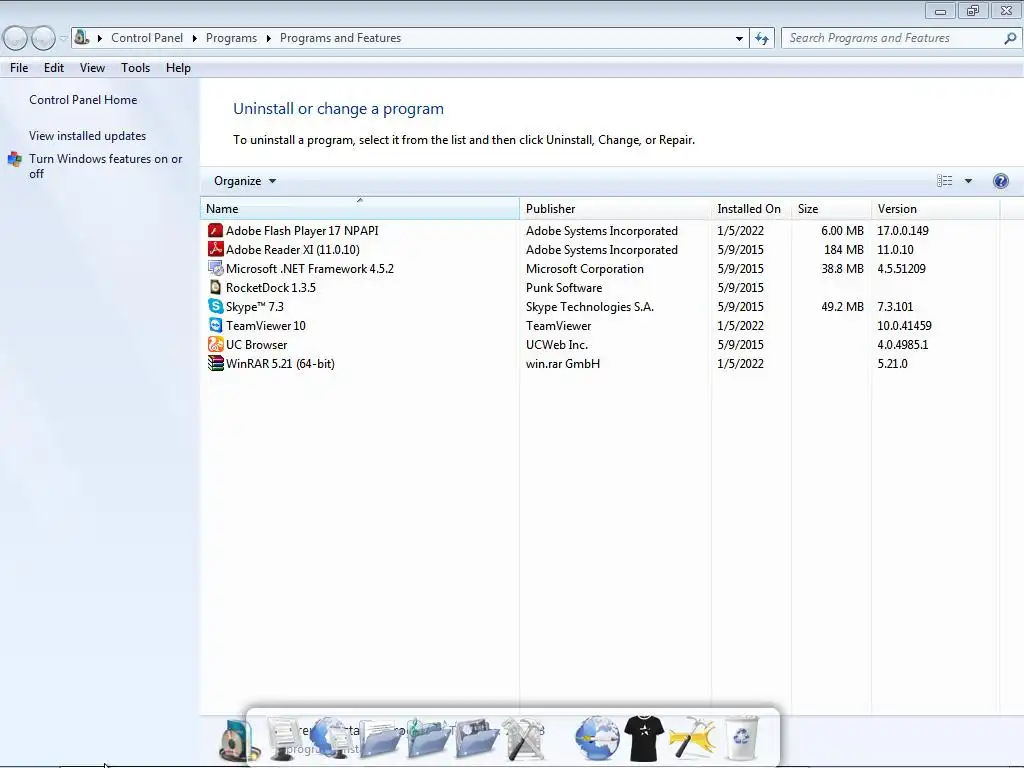This screenshot has height=768, width=1024.
Task: Click the search magnifier icon
Action: point(1010,39)
